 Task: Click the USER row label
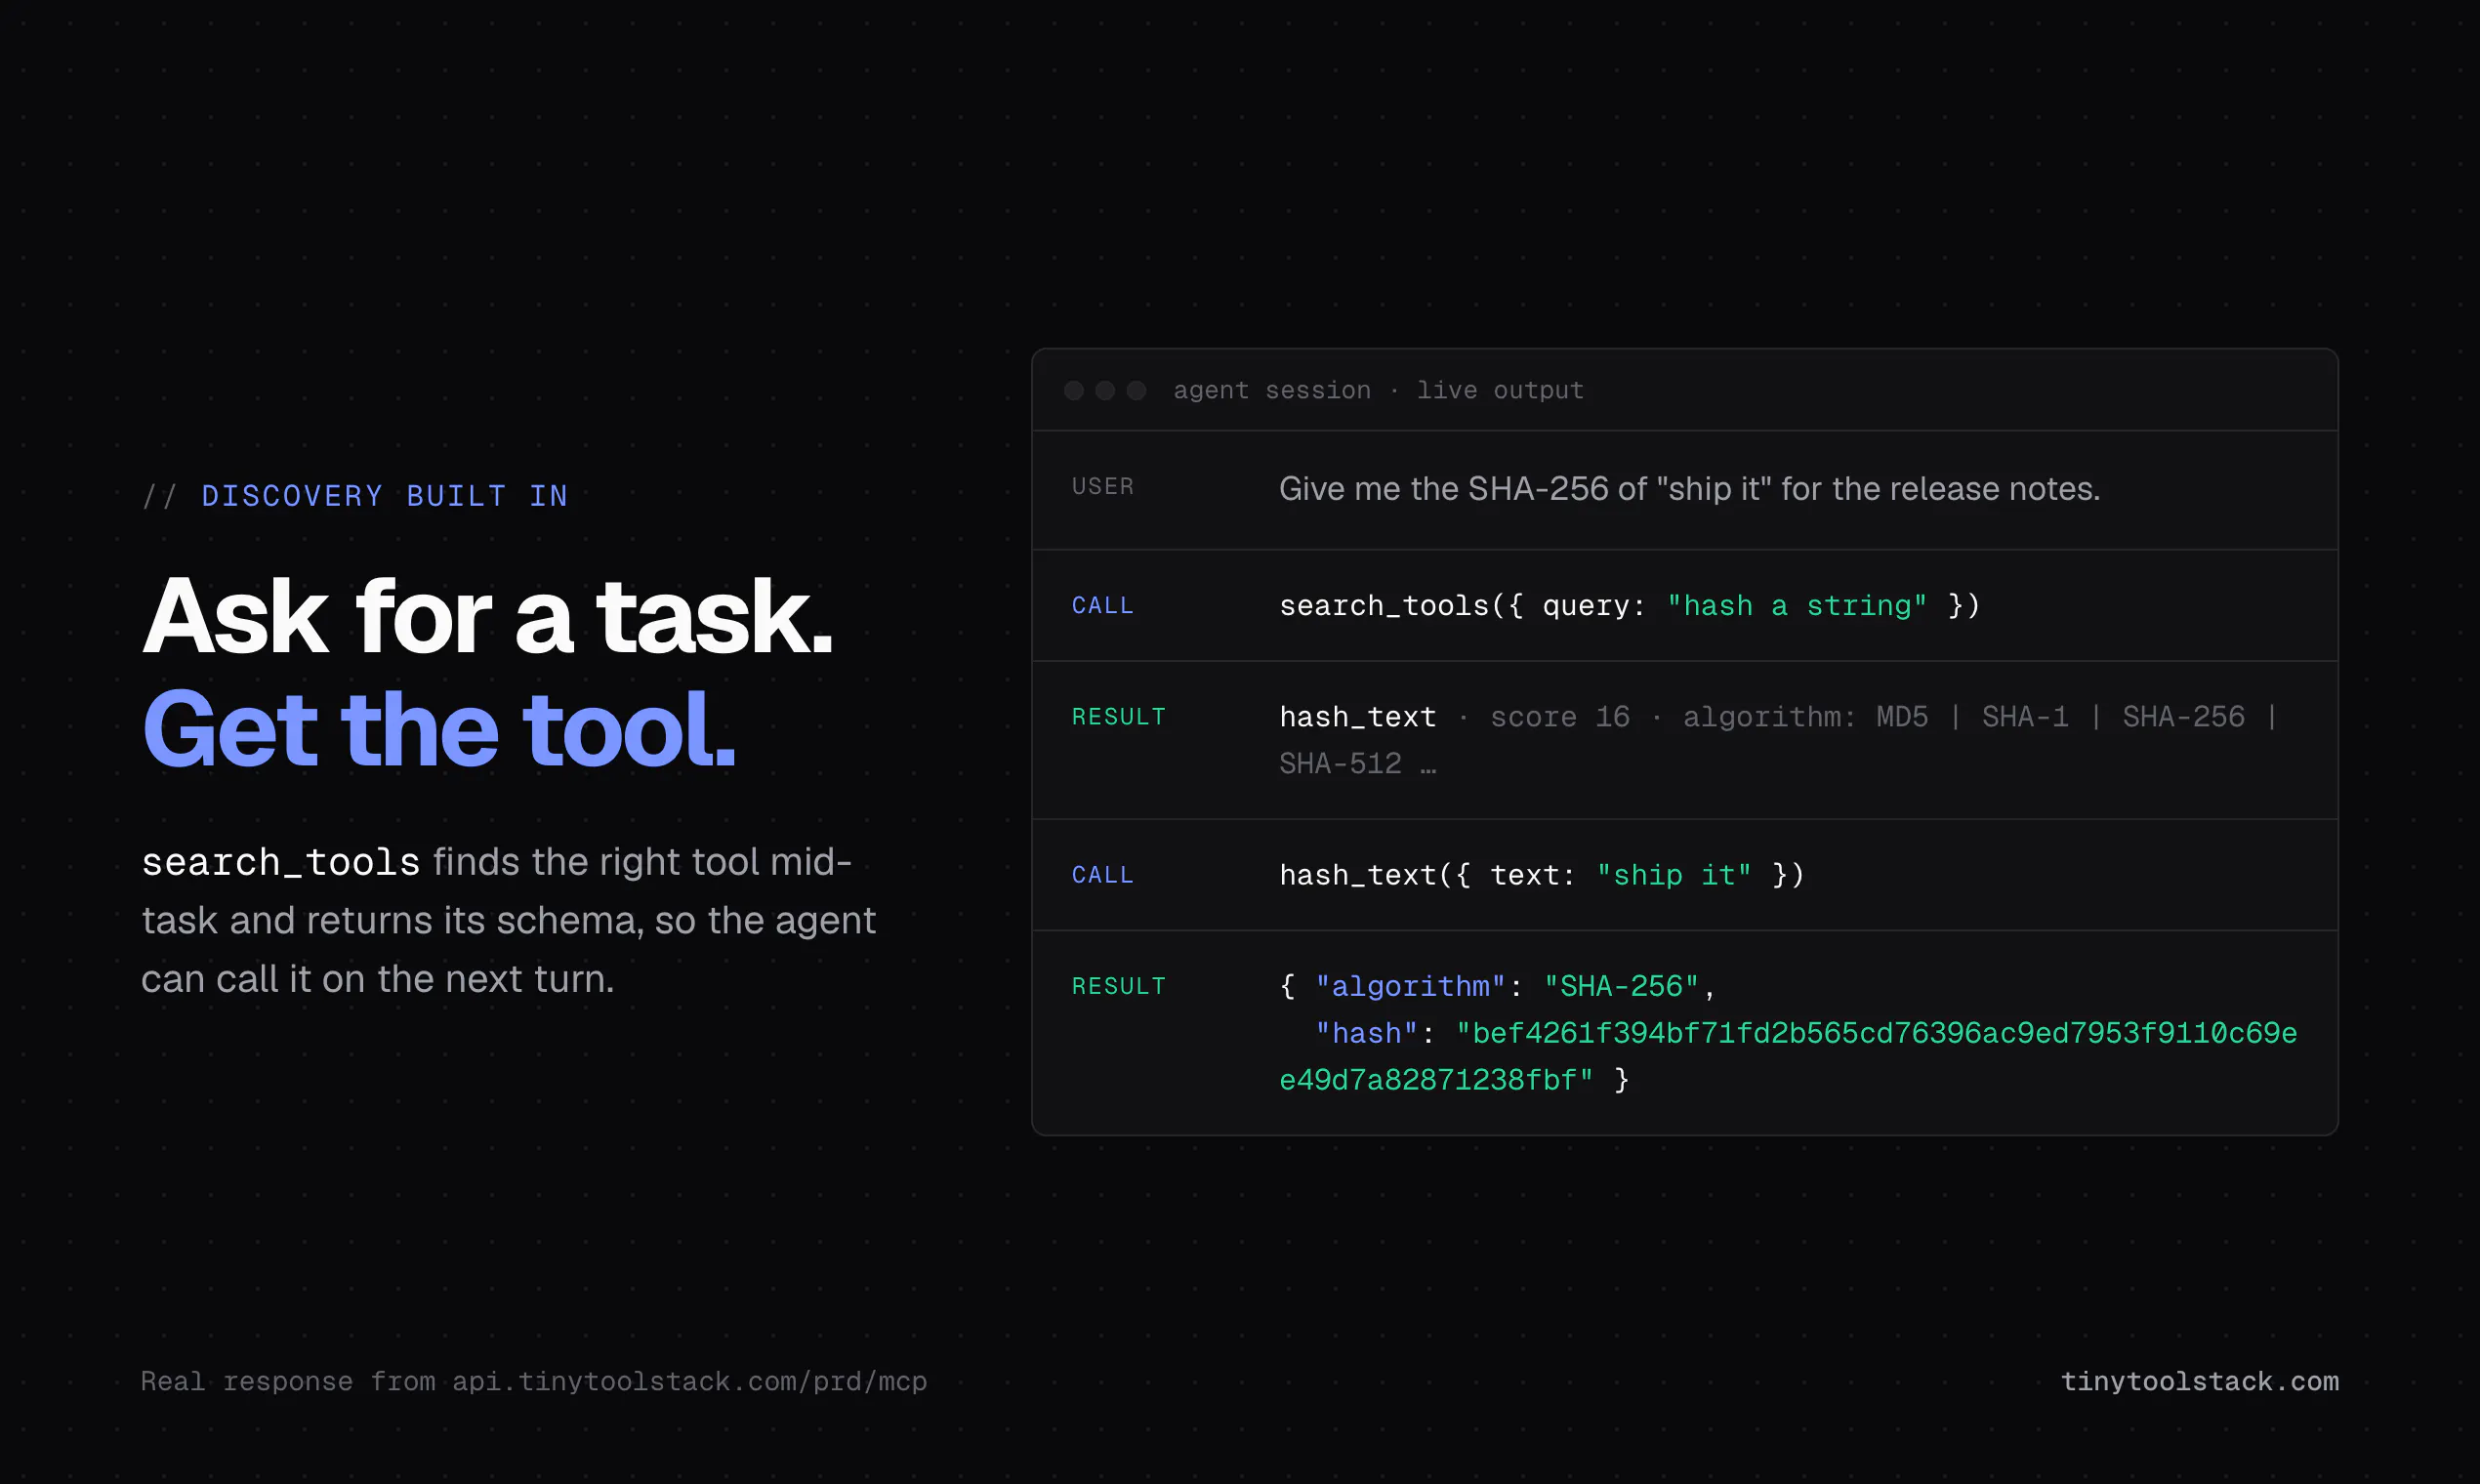[x=1102, y=486]
